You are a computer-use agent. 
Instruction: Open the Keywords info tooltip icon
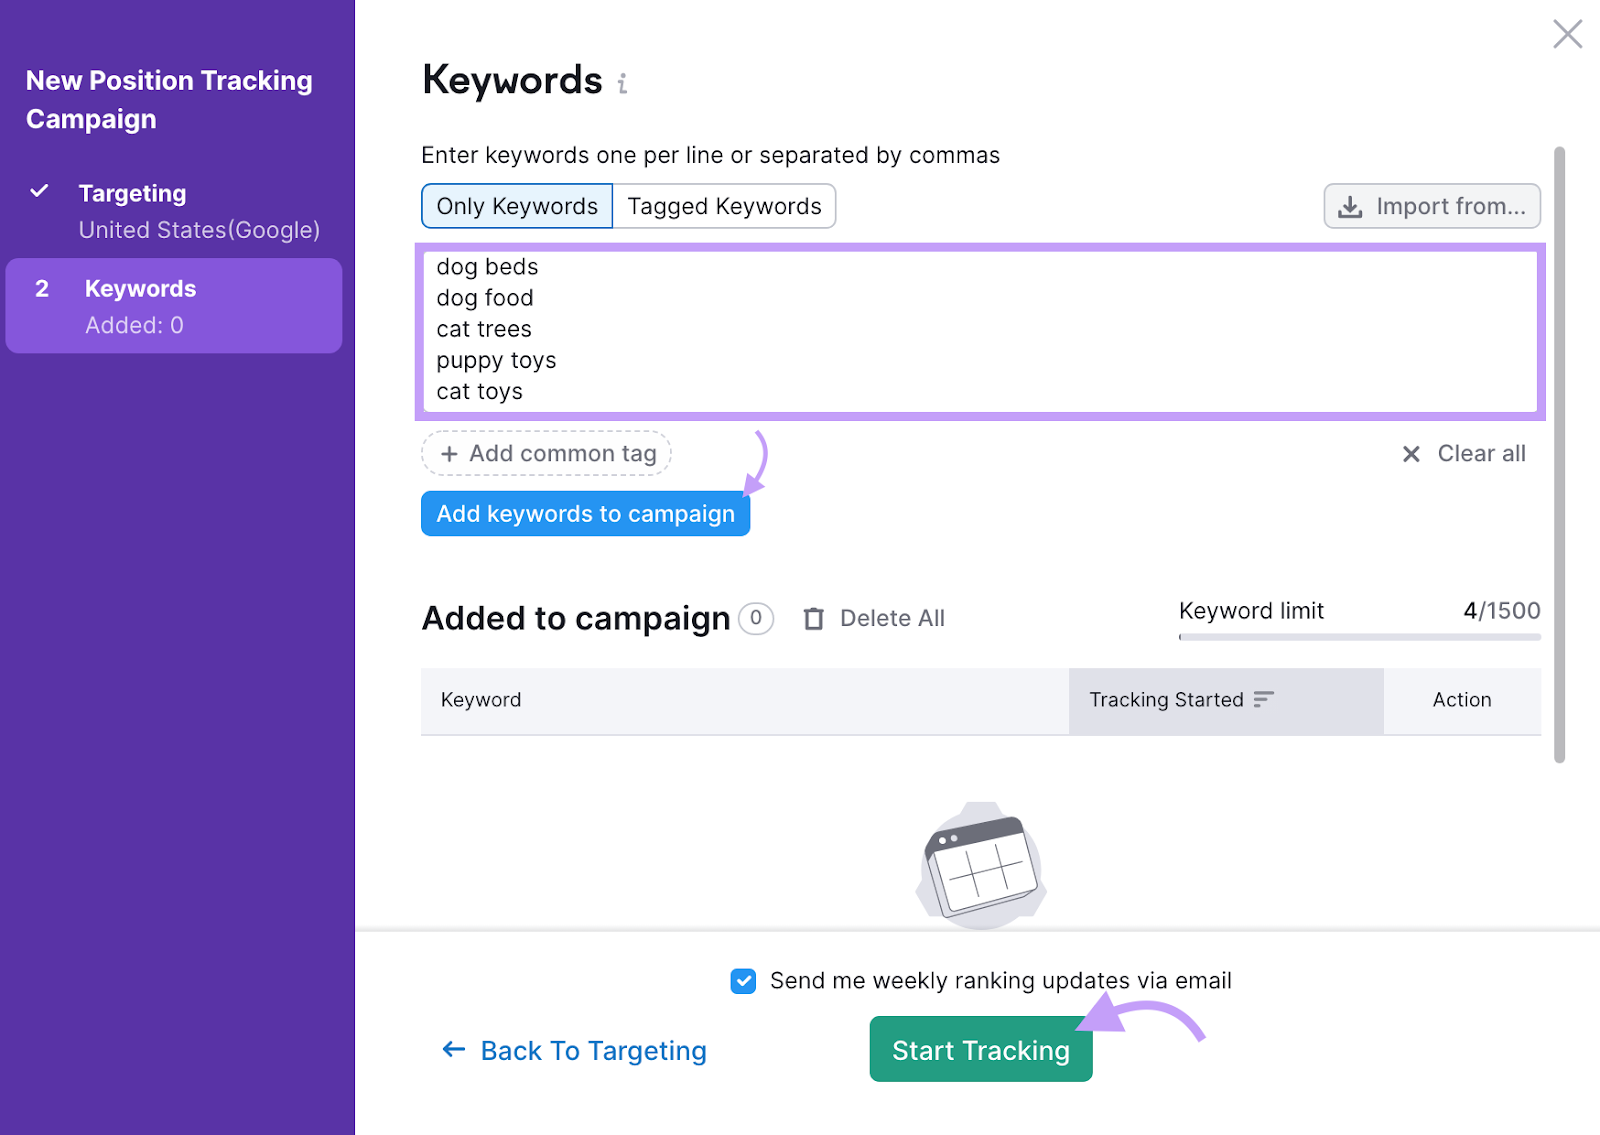(622, 83)
